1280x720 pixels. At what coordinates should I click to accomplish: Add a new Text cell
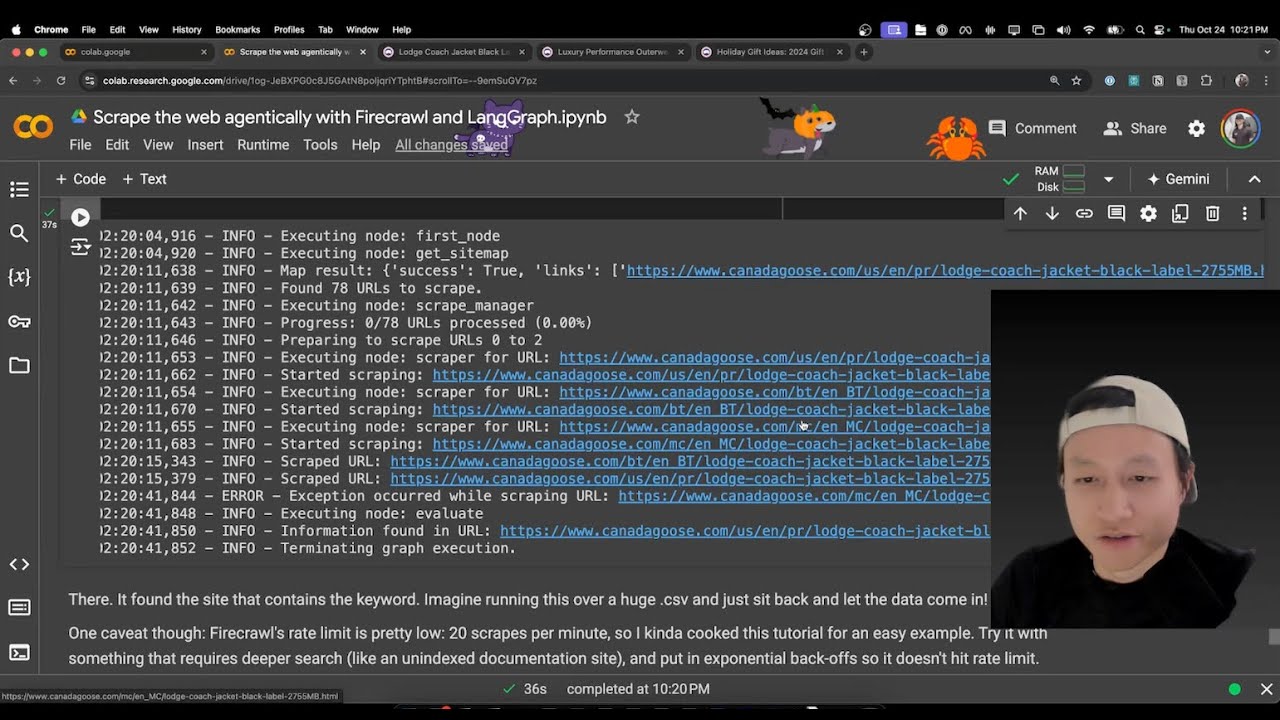tap(144, 179)
